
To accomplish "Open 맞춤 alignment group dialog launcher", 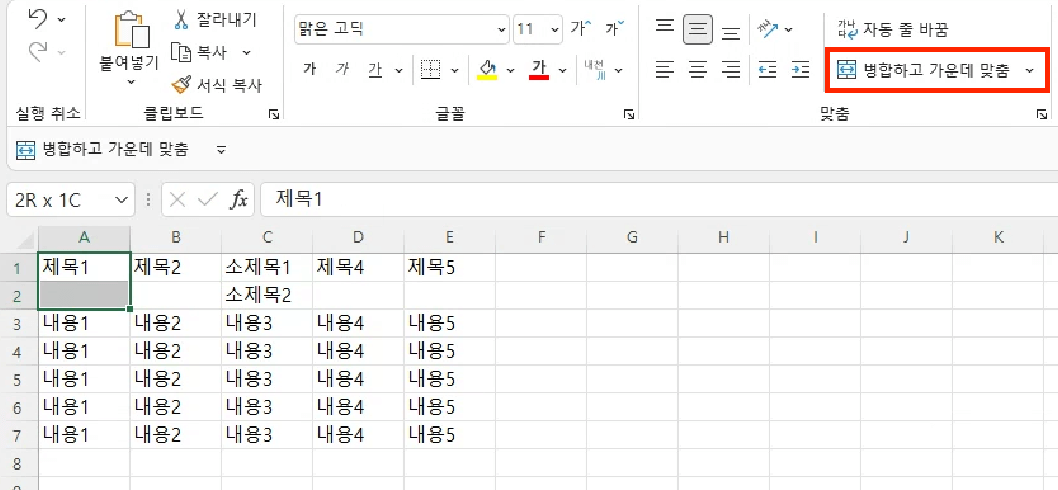I will 1042,115.
